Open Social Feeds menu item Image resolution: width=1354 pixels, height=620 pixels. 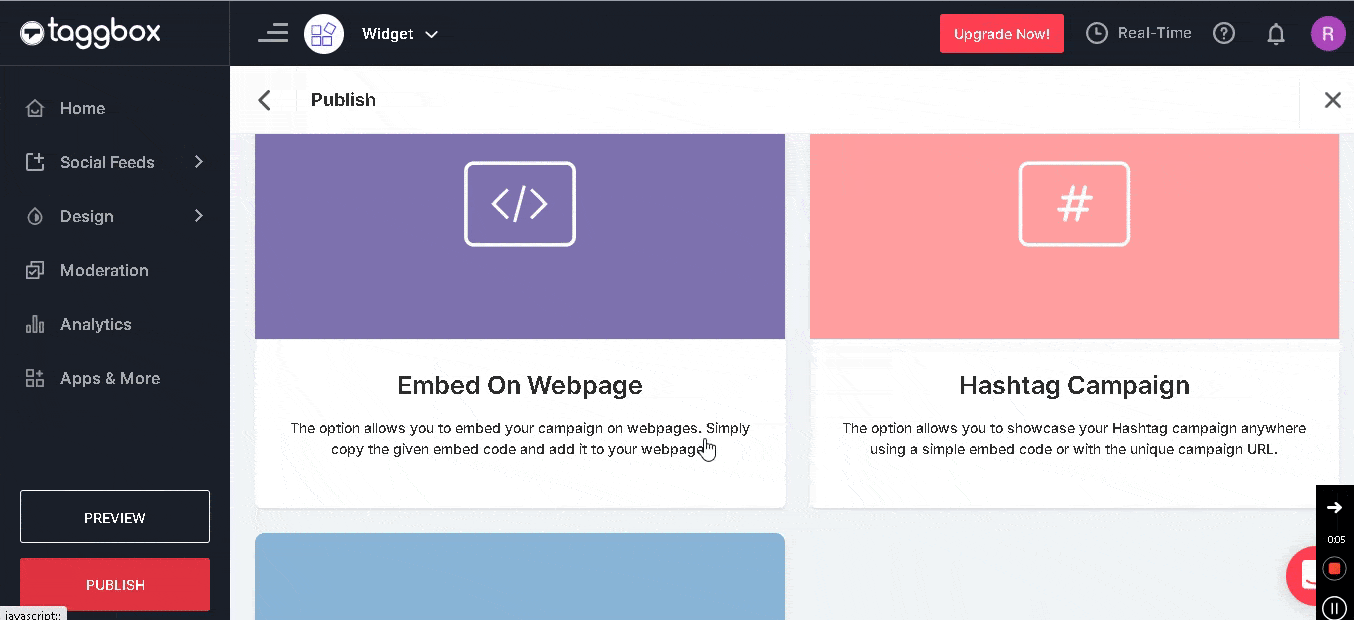[x=107, y=162]
